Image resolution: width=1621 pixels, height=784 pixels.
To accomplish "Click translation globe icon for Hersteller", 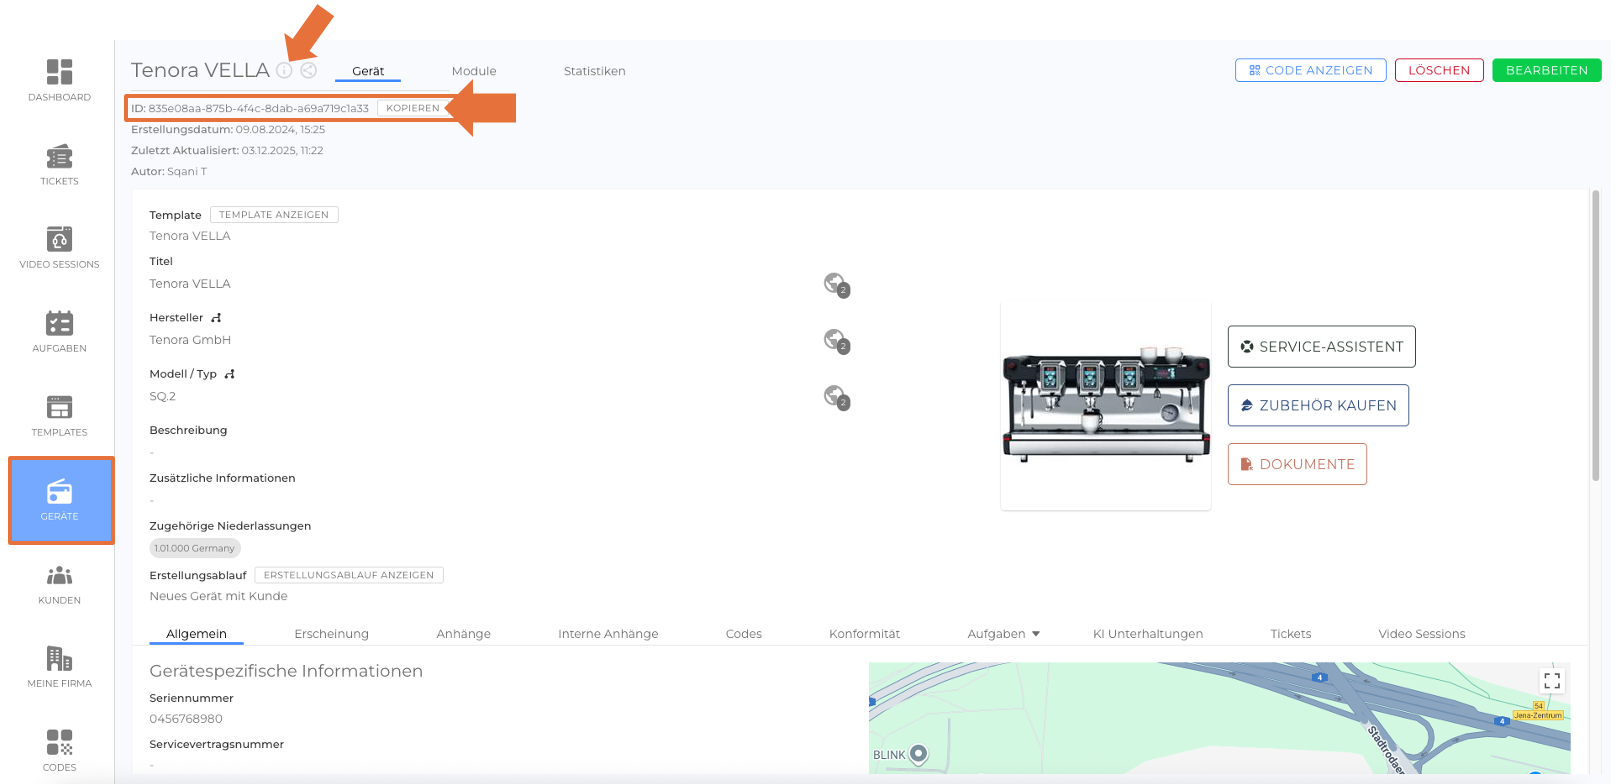I will pyautogui.click(x=835, y=340).
